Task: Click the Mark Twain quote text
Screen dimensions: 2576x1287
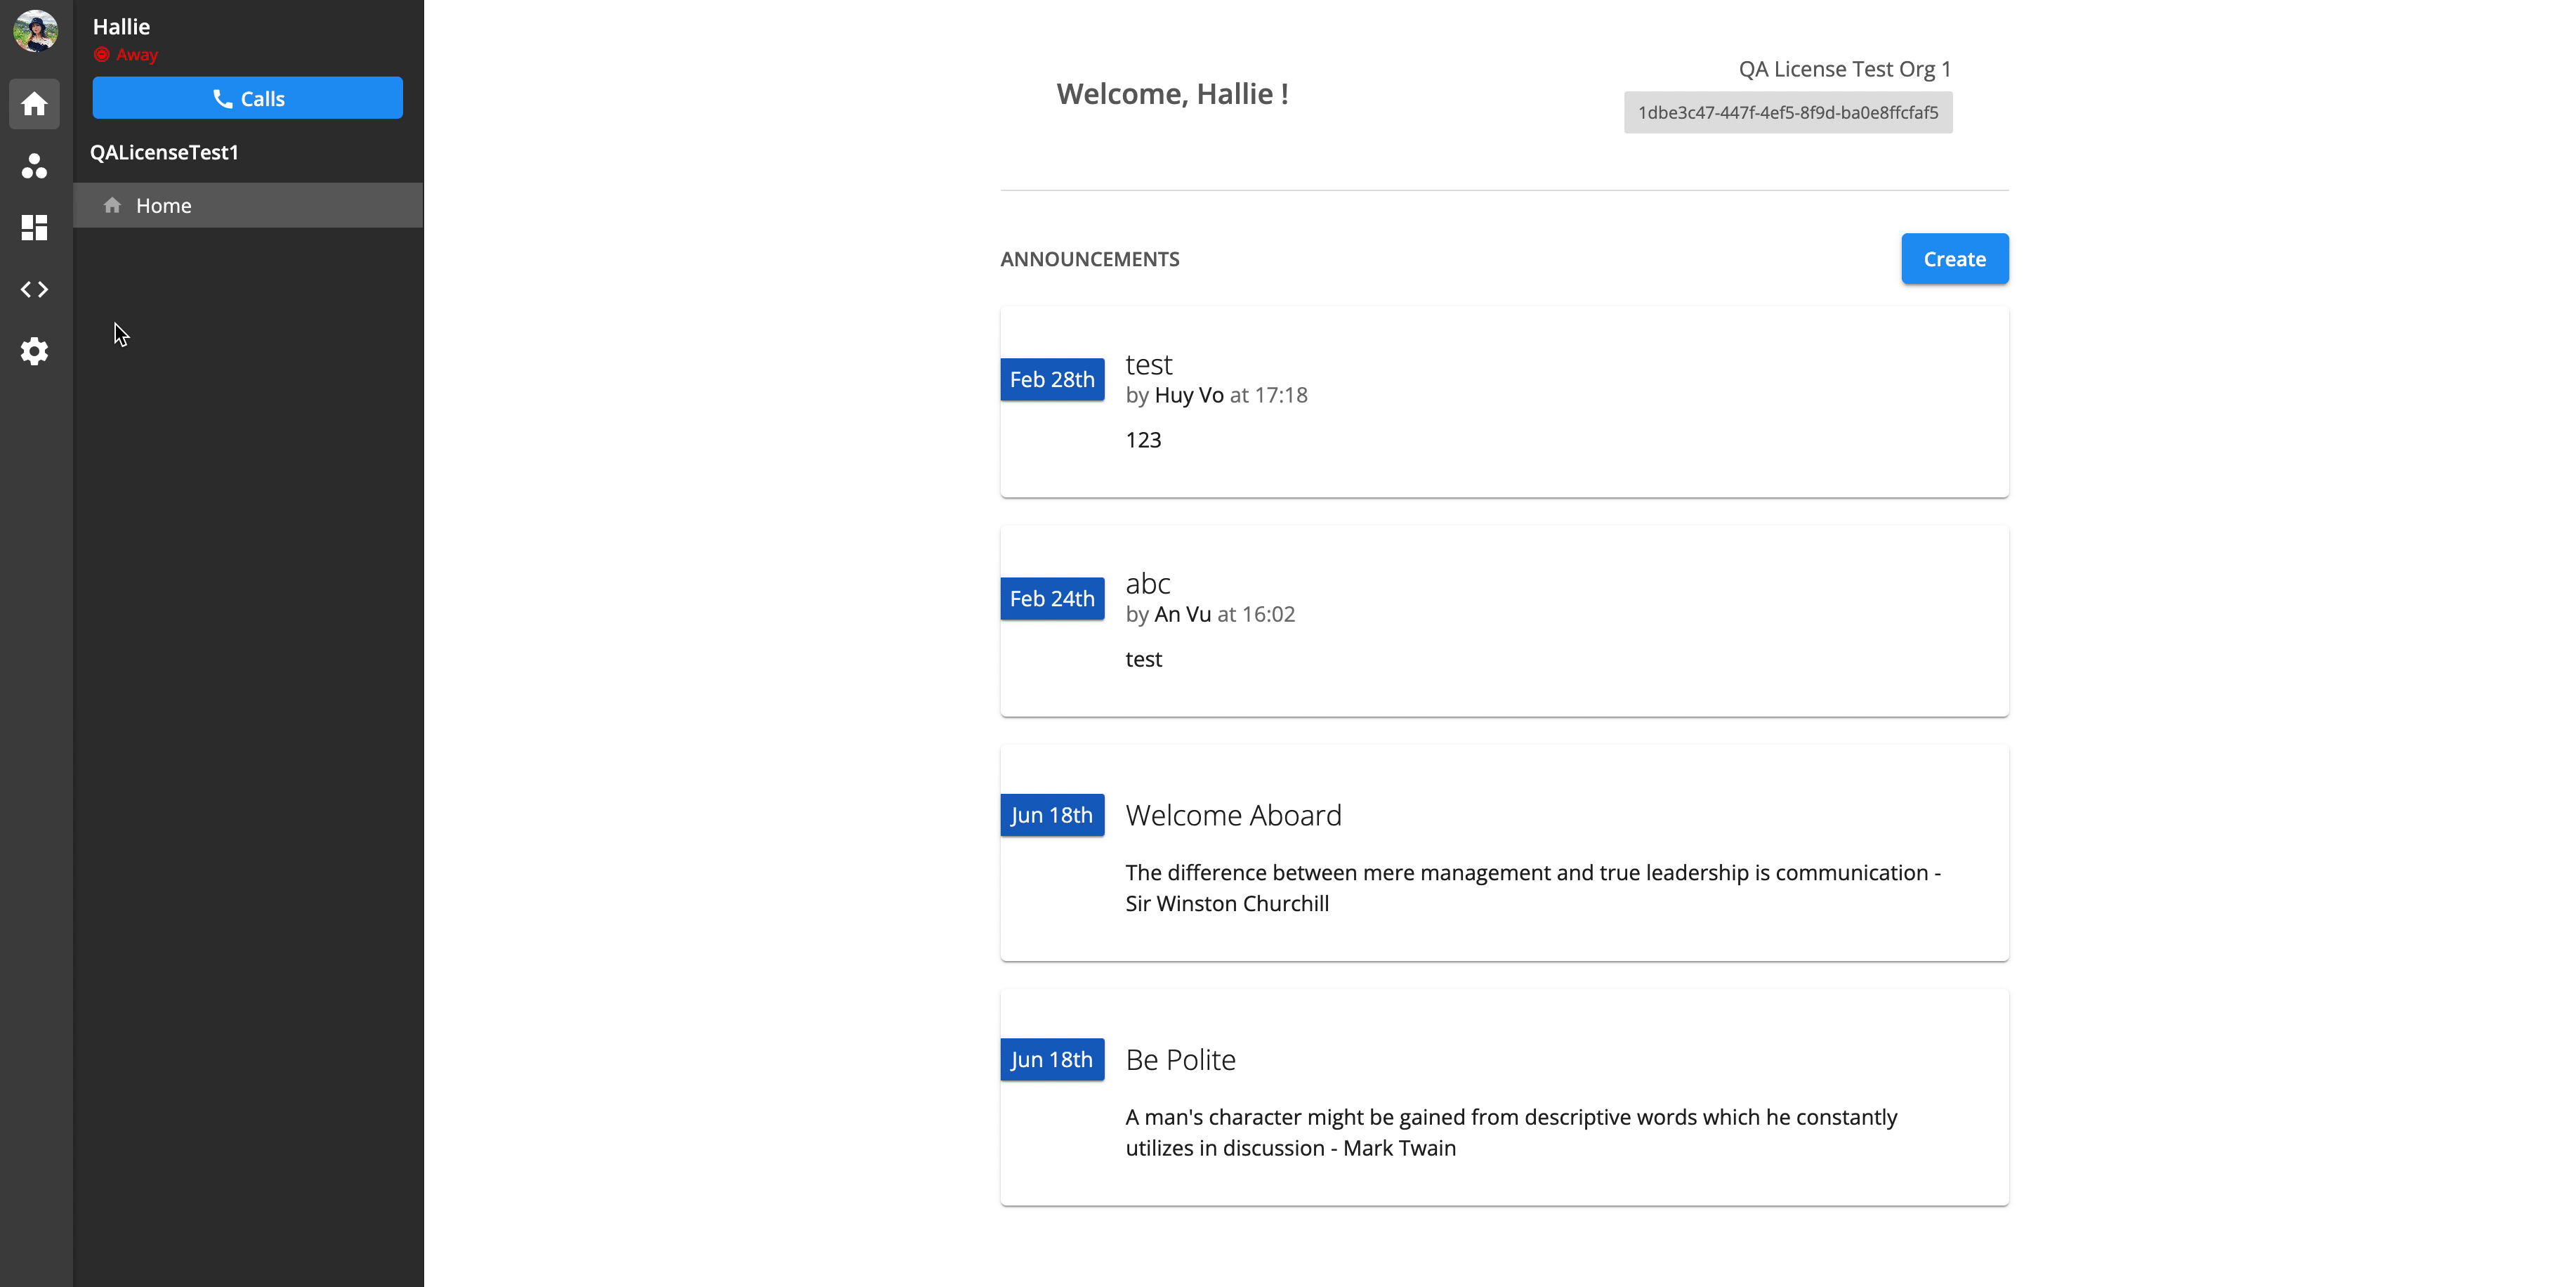Action: (x=1511, y=1132)
